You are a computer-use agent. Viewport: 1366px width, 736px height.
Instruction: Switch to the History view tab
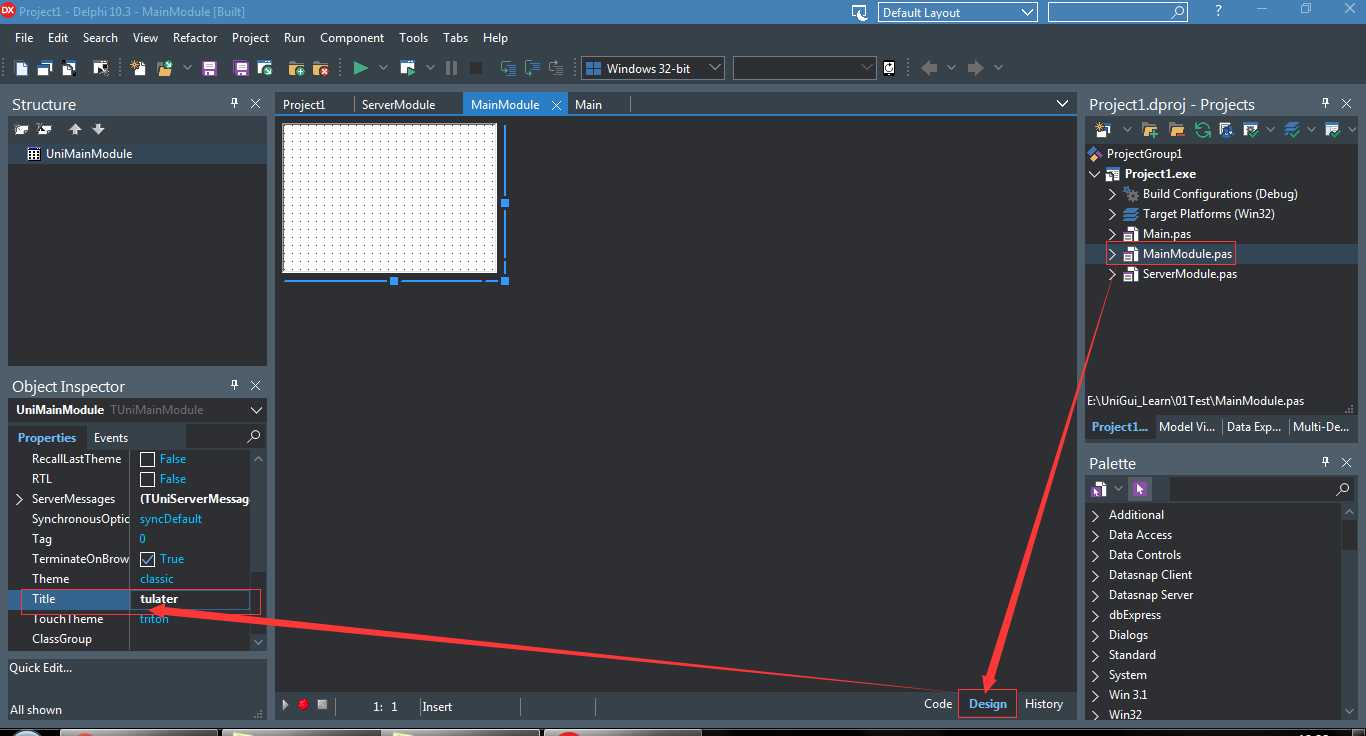1044,704
